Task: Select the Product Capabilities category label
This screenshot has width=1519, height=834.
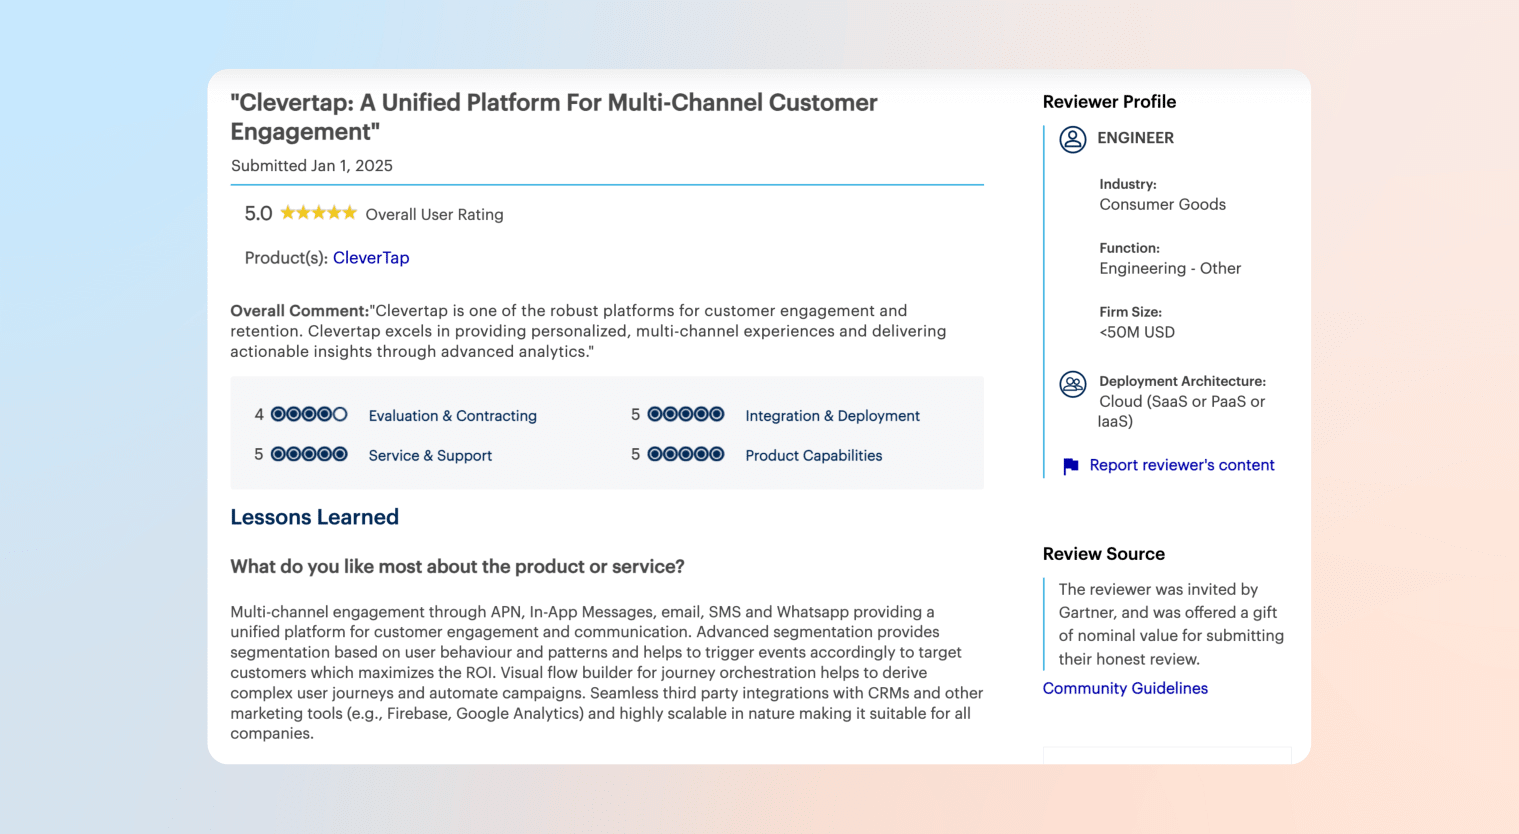Action: click(x=813, y=455)
